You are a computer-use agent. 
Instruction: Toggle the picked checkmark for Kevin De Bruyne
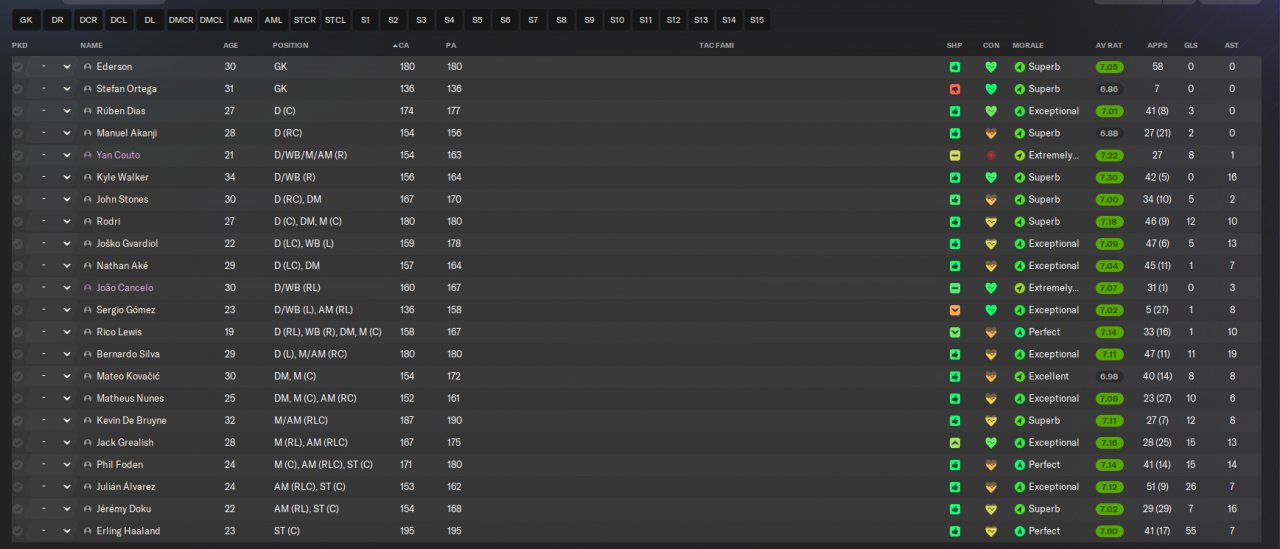(17, 421)
